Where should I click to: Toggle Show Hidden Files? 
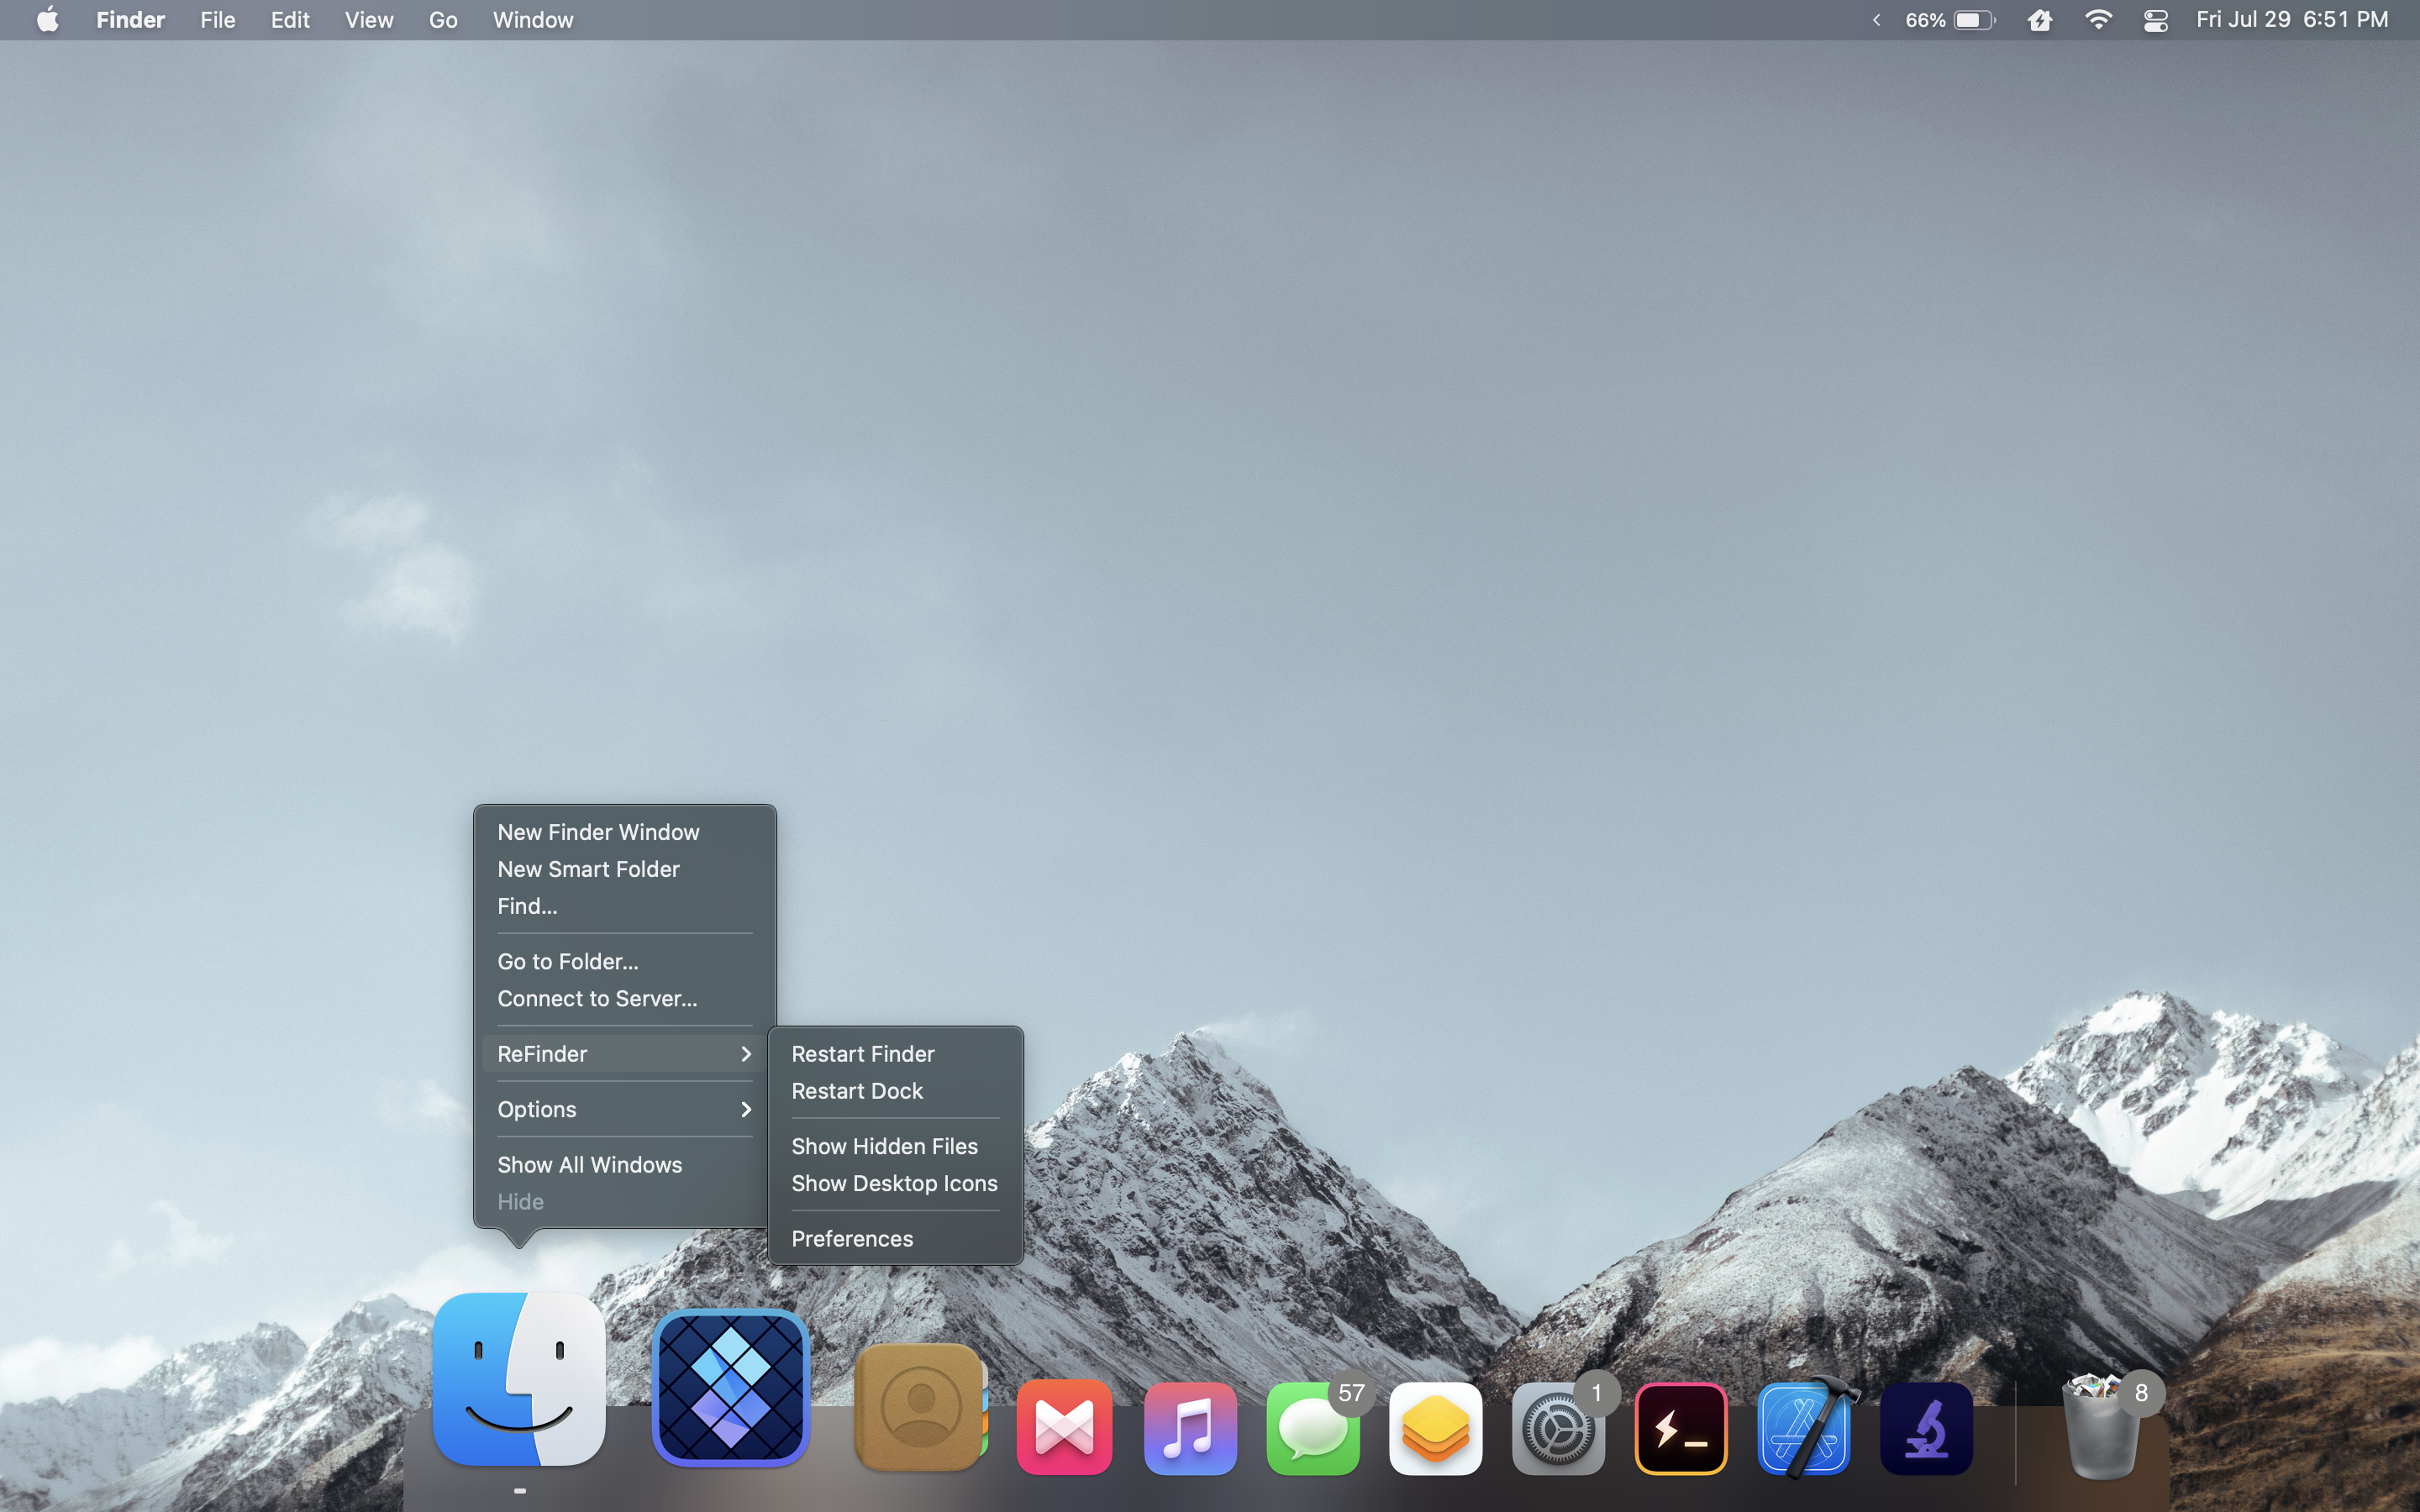(895, 1146)
